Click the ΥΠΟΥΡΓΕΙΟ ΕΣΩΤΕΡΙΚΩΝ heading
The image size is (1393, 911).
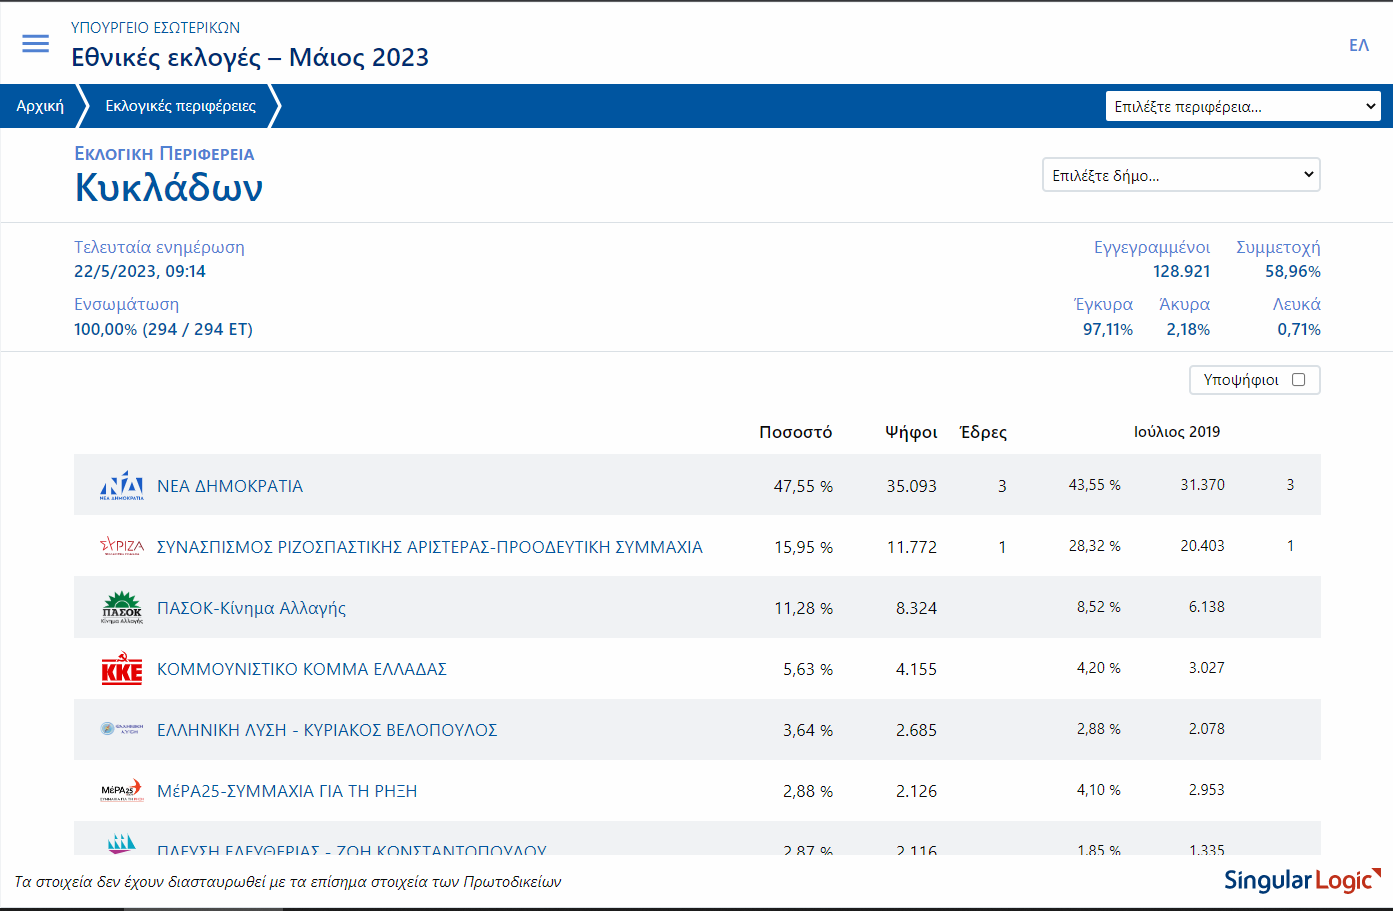(155, 28)
